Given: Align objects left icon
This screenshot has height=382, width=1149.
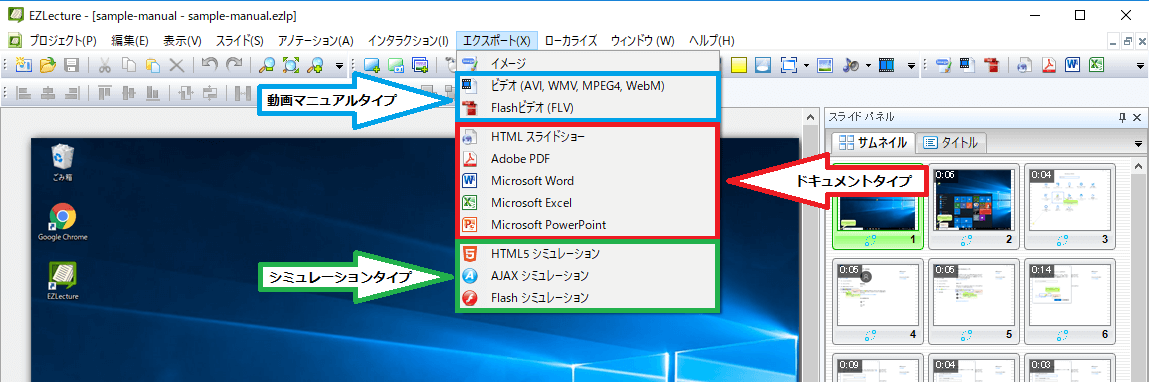Looking at the screenshot, I should 23,93.
